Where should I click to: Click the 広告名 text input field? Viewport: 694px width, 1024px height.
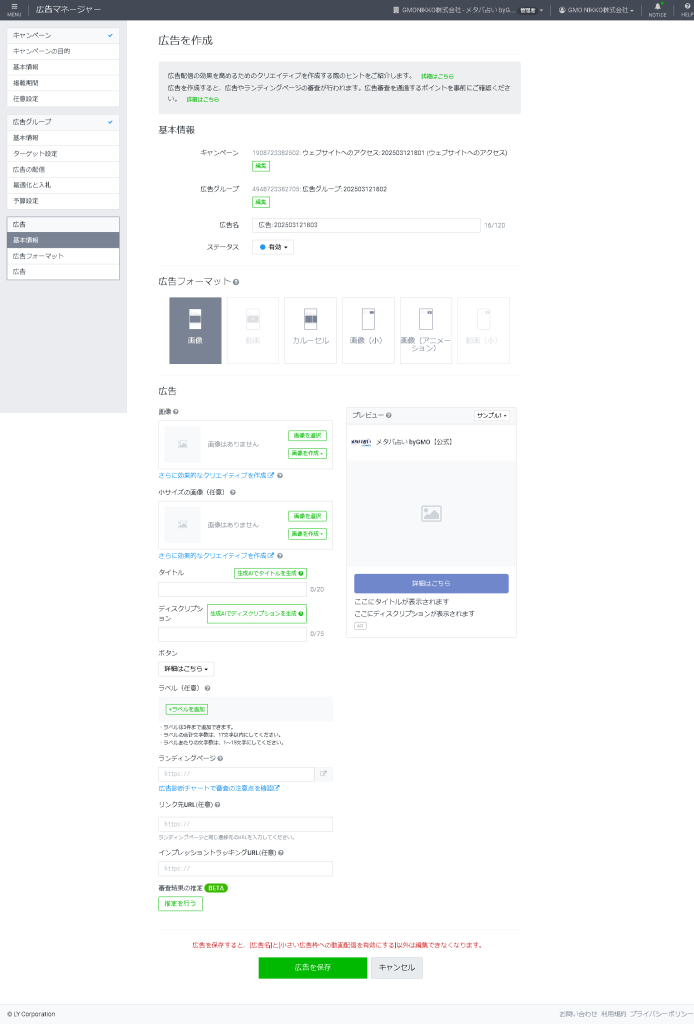tap(365, 225)
